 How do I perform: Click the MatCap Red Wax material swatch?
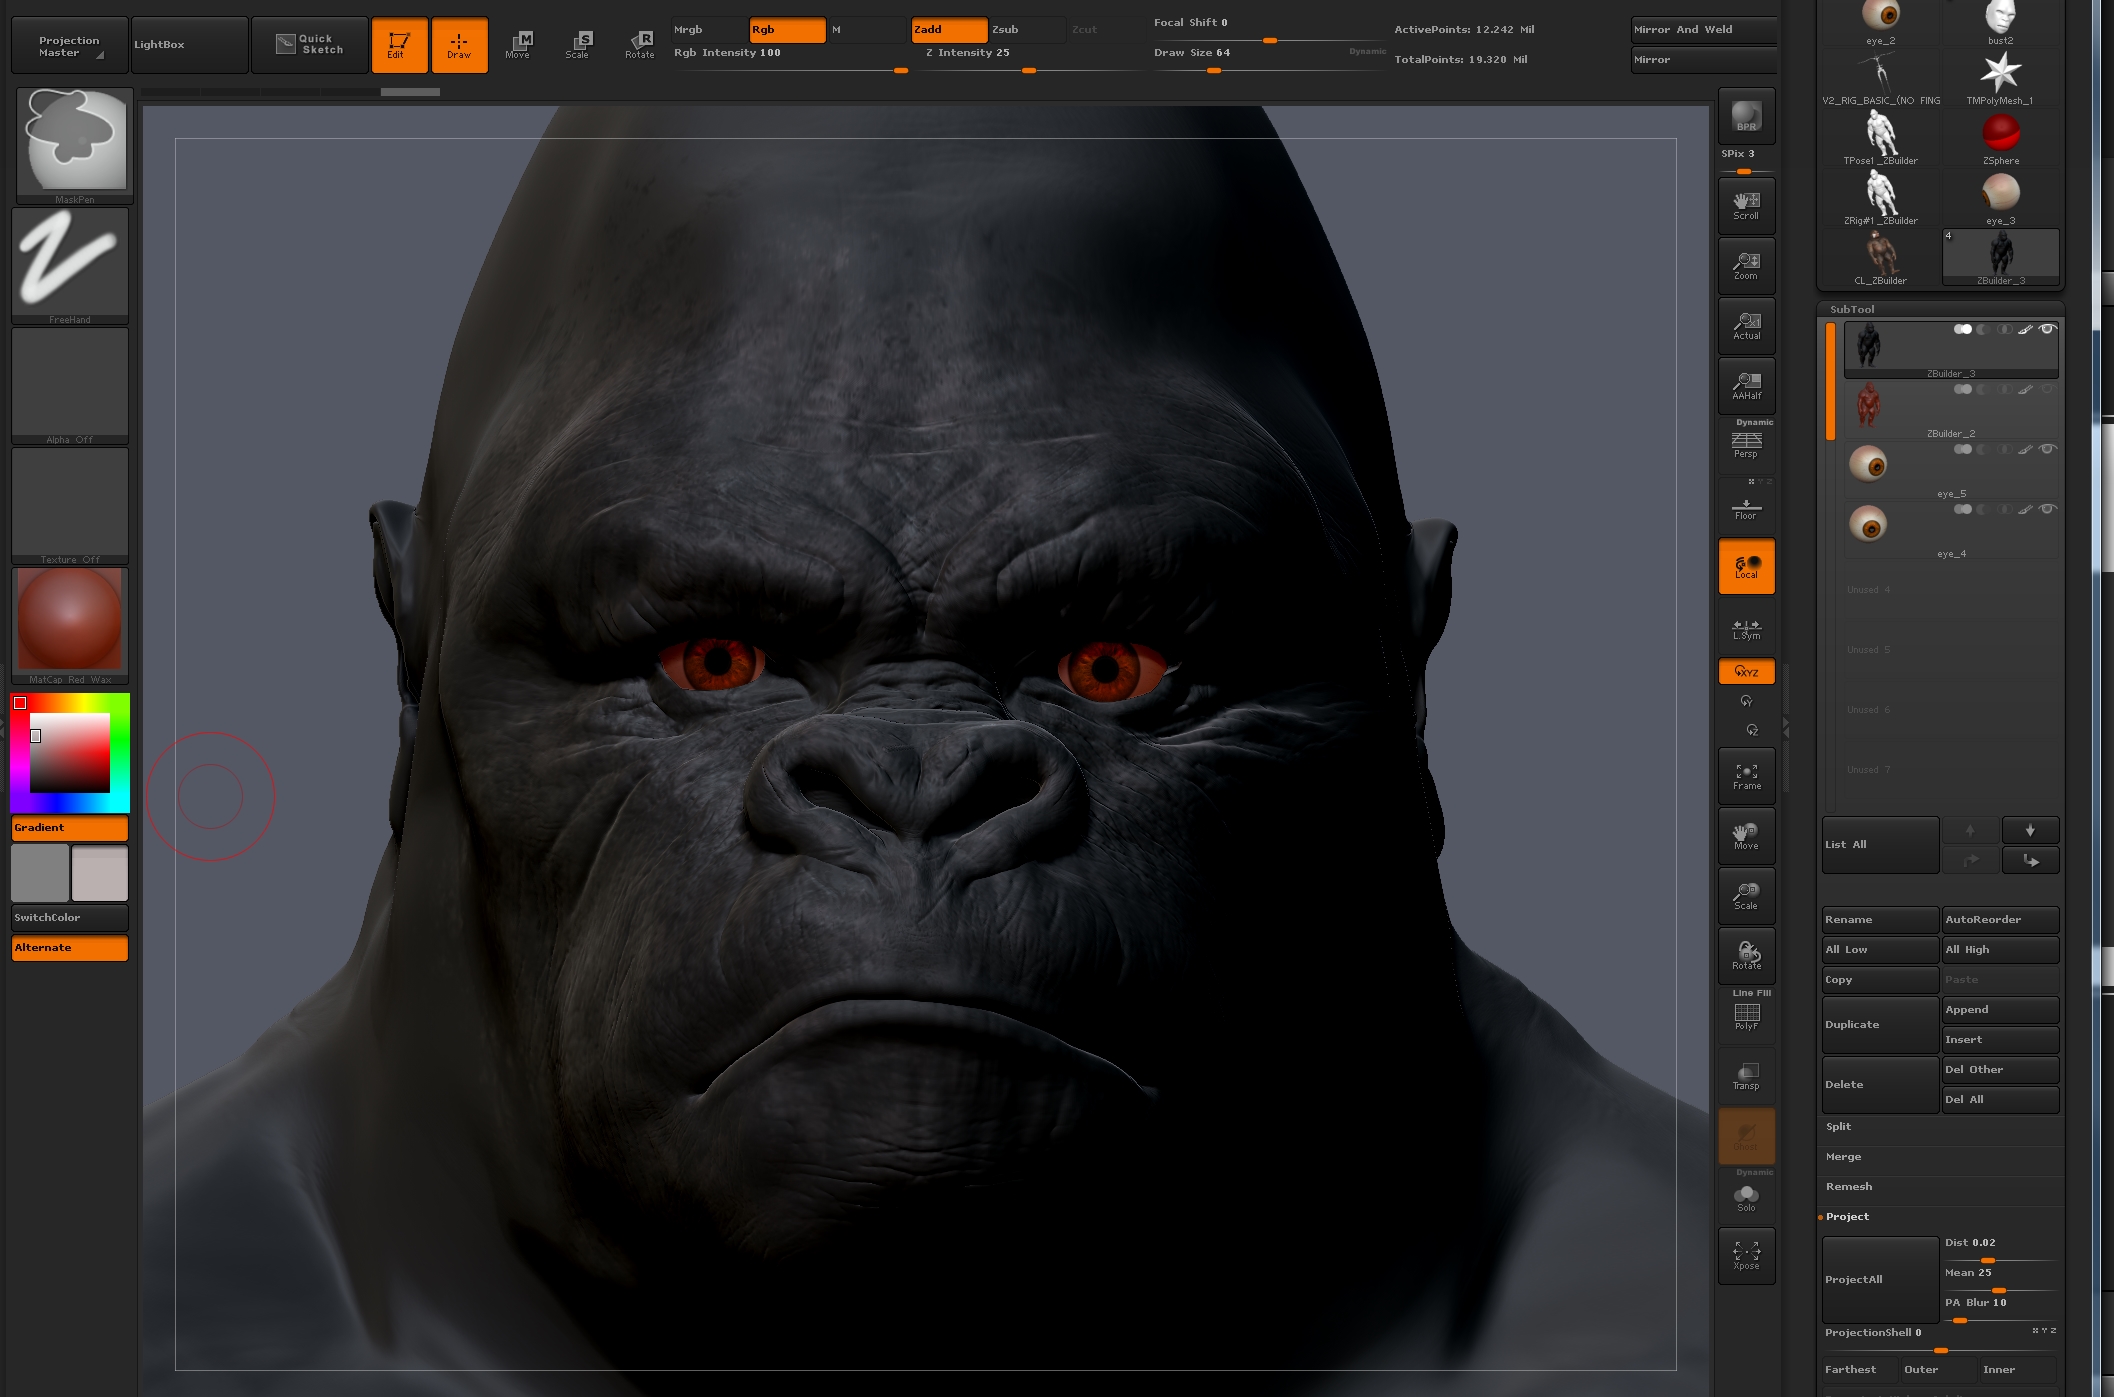click(70, 620)
